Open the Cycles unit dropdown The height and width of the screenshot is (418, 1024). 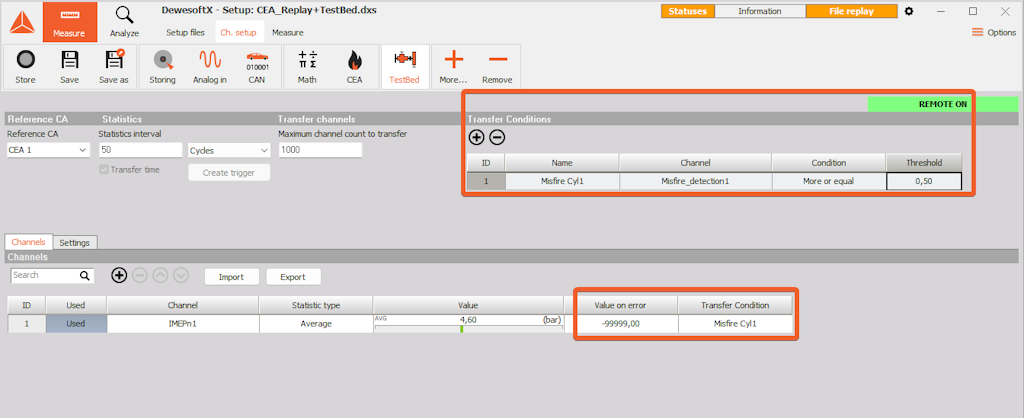(x=229, y=150)
